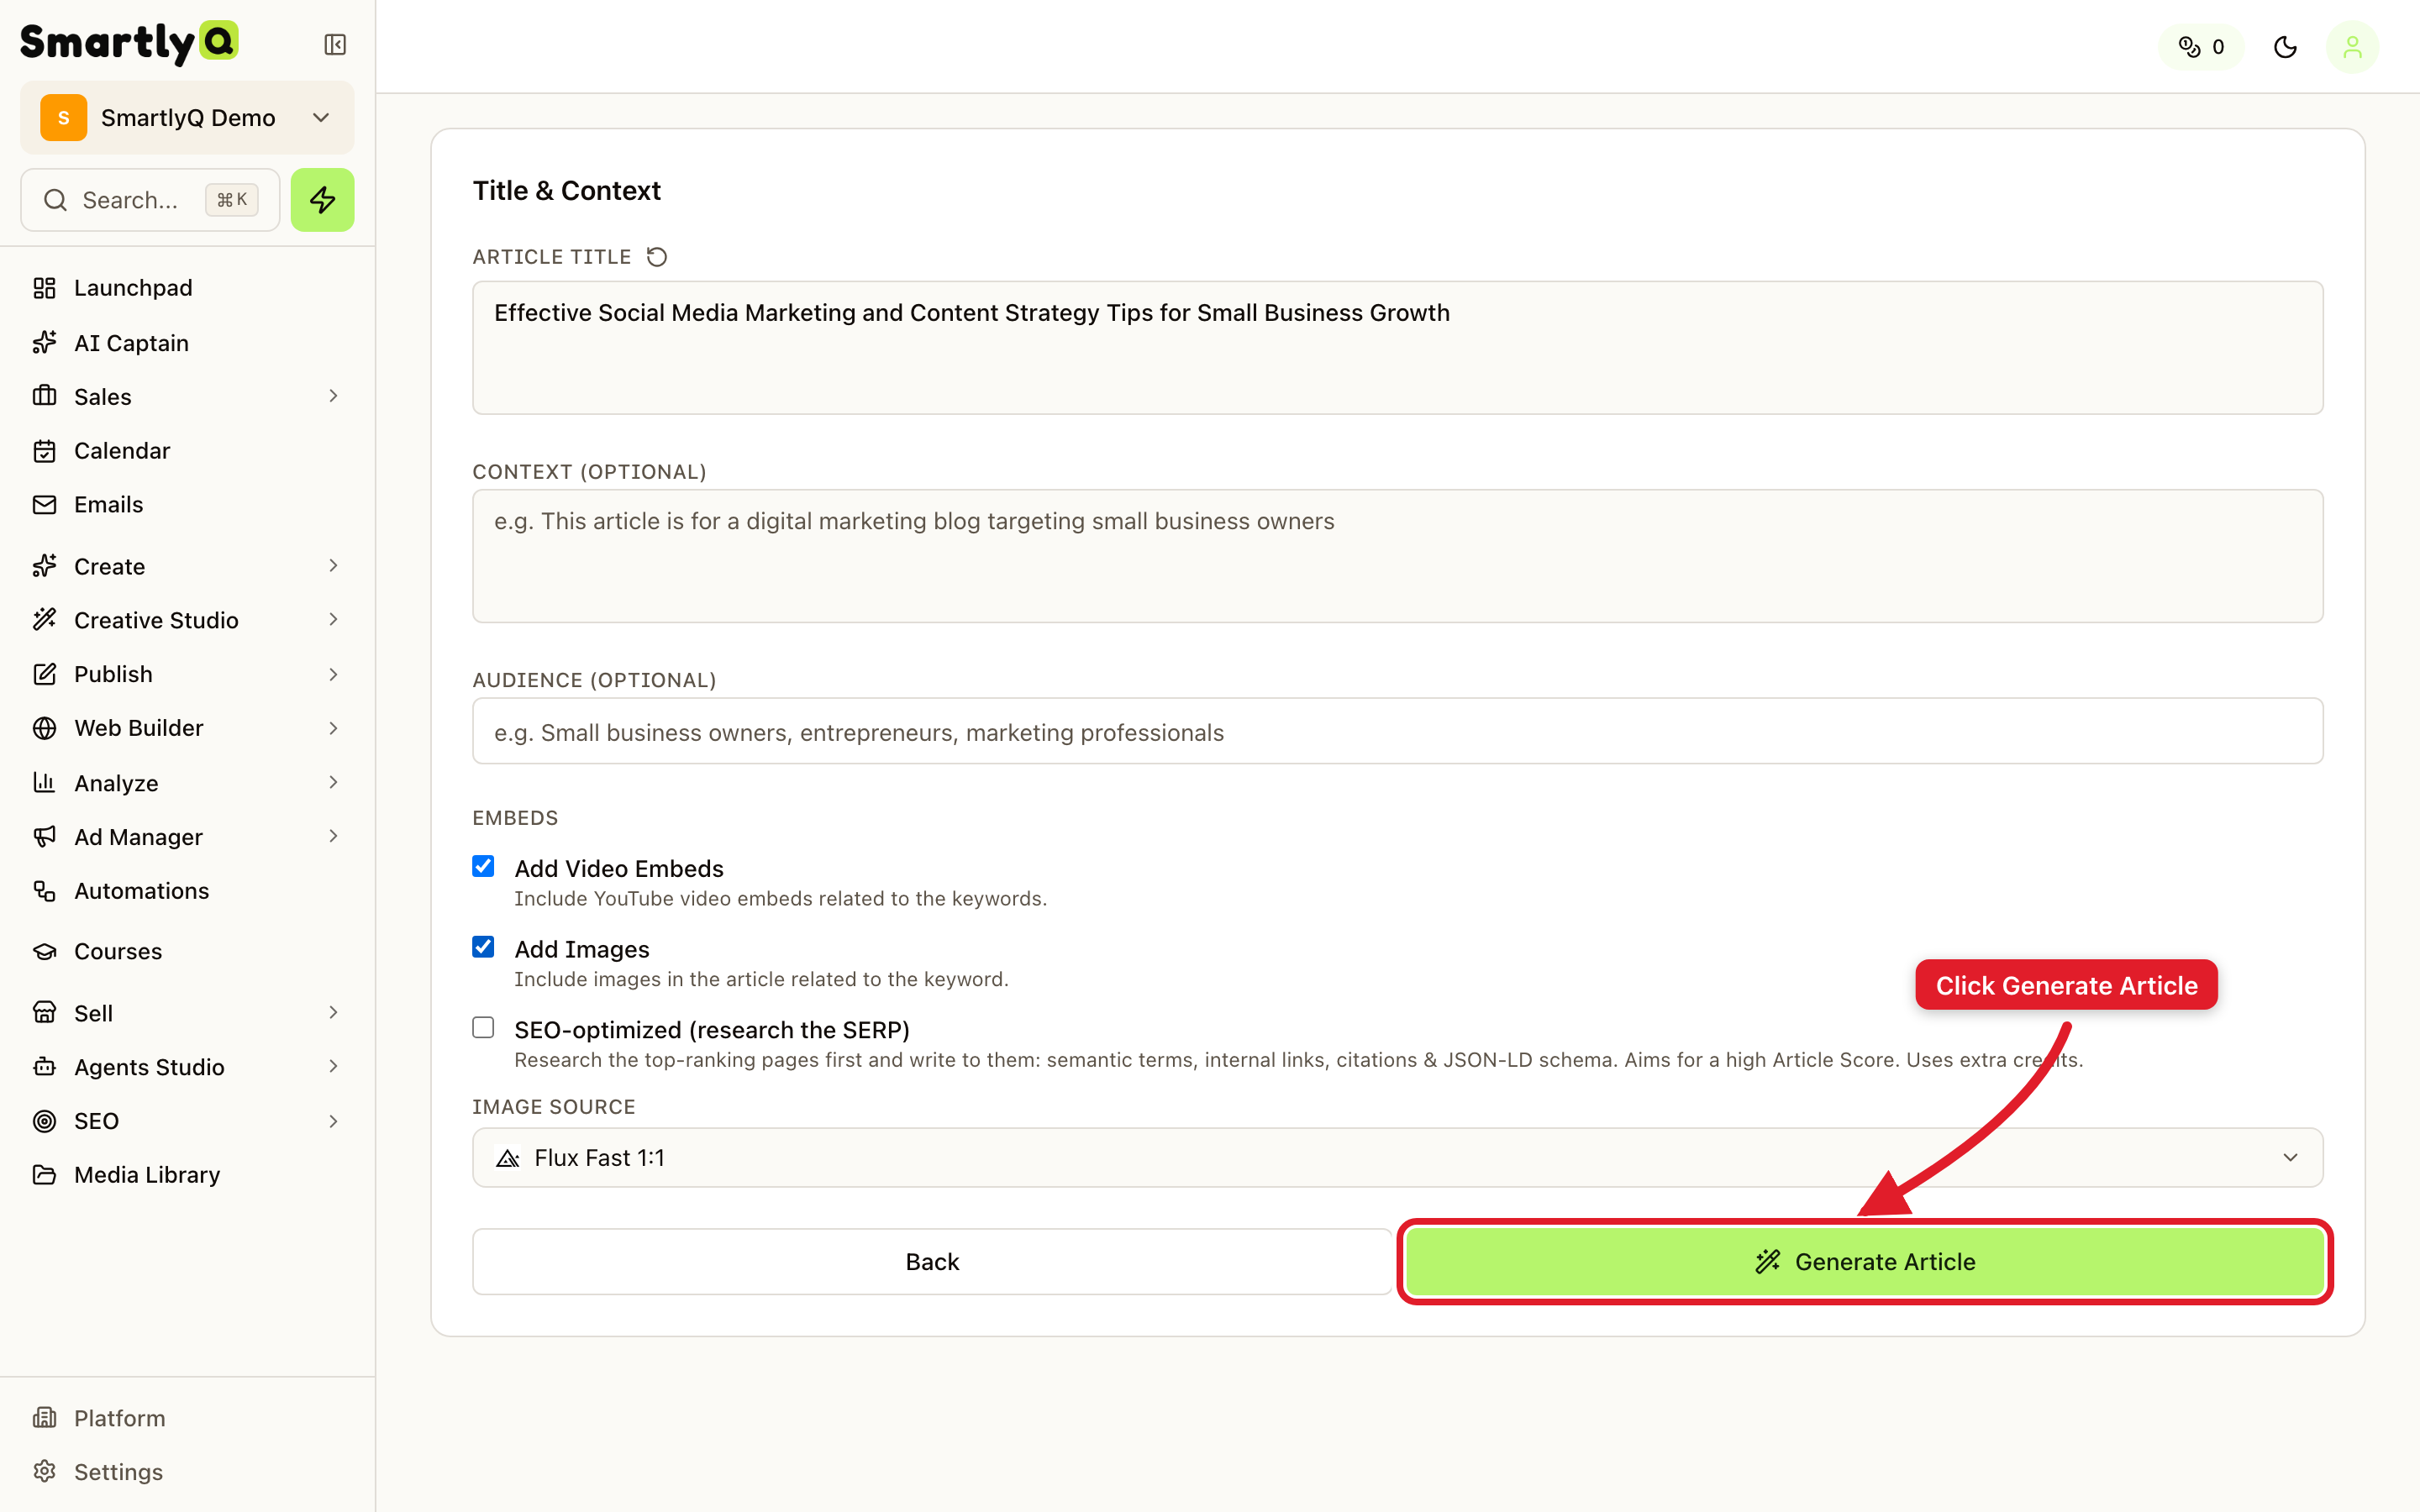This screenshot has width=2420, height=1512.
Task: Click the Back button
Action: pyautogui.click(x=932, y=1262)
